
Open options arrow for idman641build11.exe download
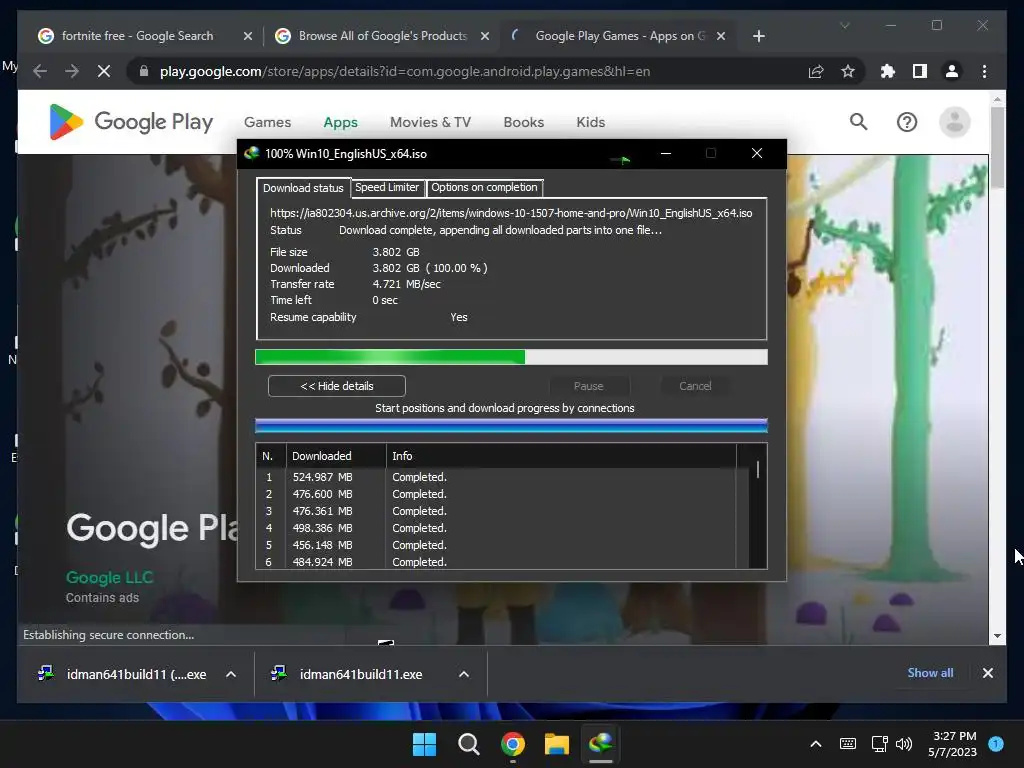tap(464, 674)
